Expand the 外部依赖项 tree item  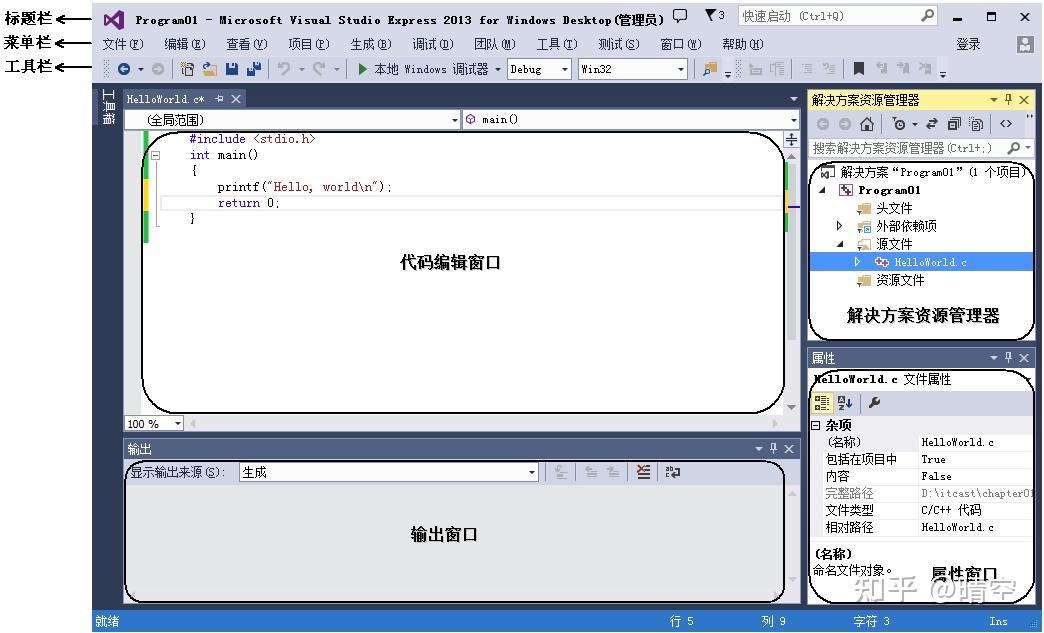click(x=841, y=225)
